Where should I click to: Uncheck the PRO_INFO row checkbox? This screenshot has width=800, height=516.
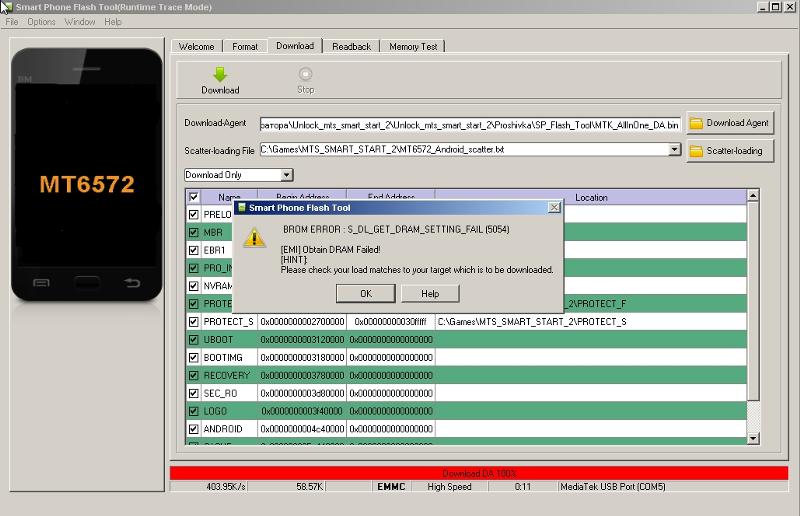click(x=193, y=268)
